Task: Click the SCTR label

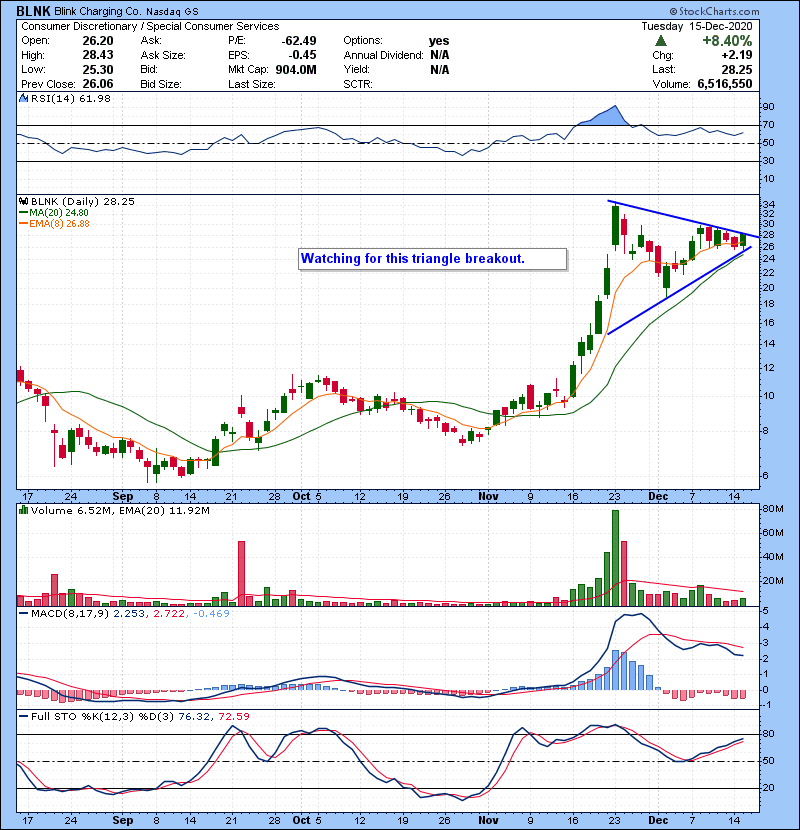Action: tap(358, 84)
